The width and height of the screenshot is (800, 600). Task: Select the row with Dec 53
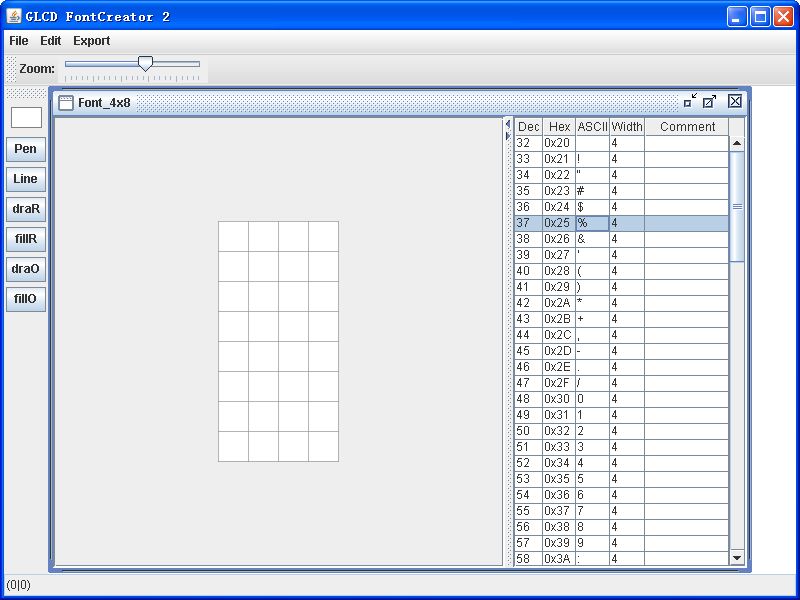coord(621,479)
